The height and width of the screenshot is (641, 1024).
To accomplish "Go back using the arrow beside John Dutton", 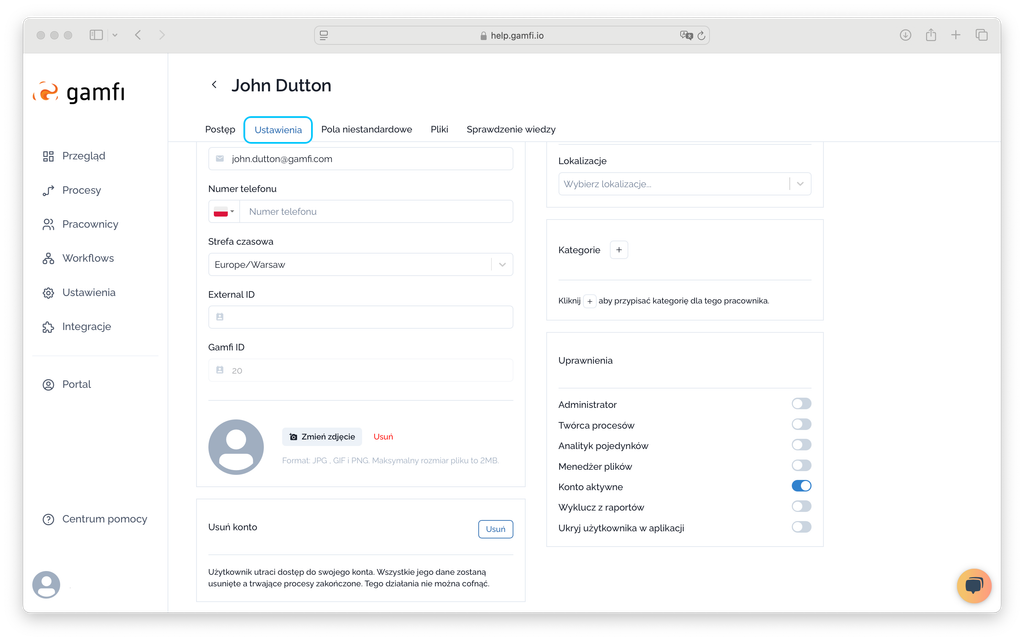I will click(214, 85).
